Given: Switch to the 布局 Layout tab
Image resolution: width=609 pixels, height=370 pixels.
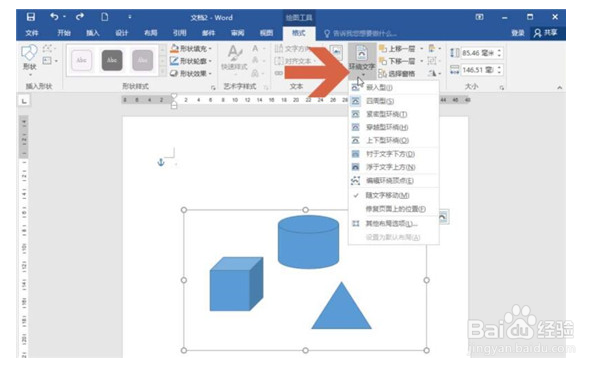Looking at the screenshot, I should [x=151, y=33].
